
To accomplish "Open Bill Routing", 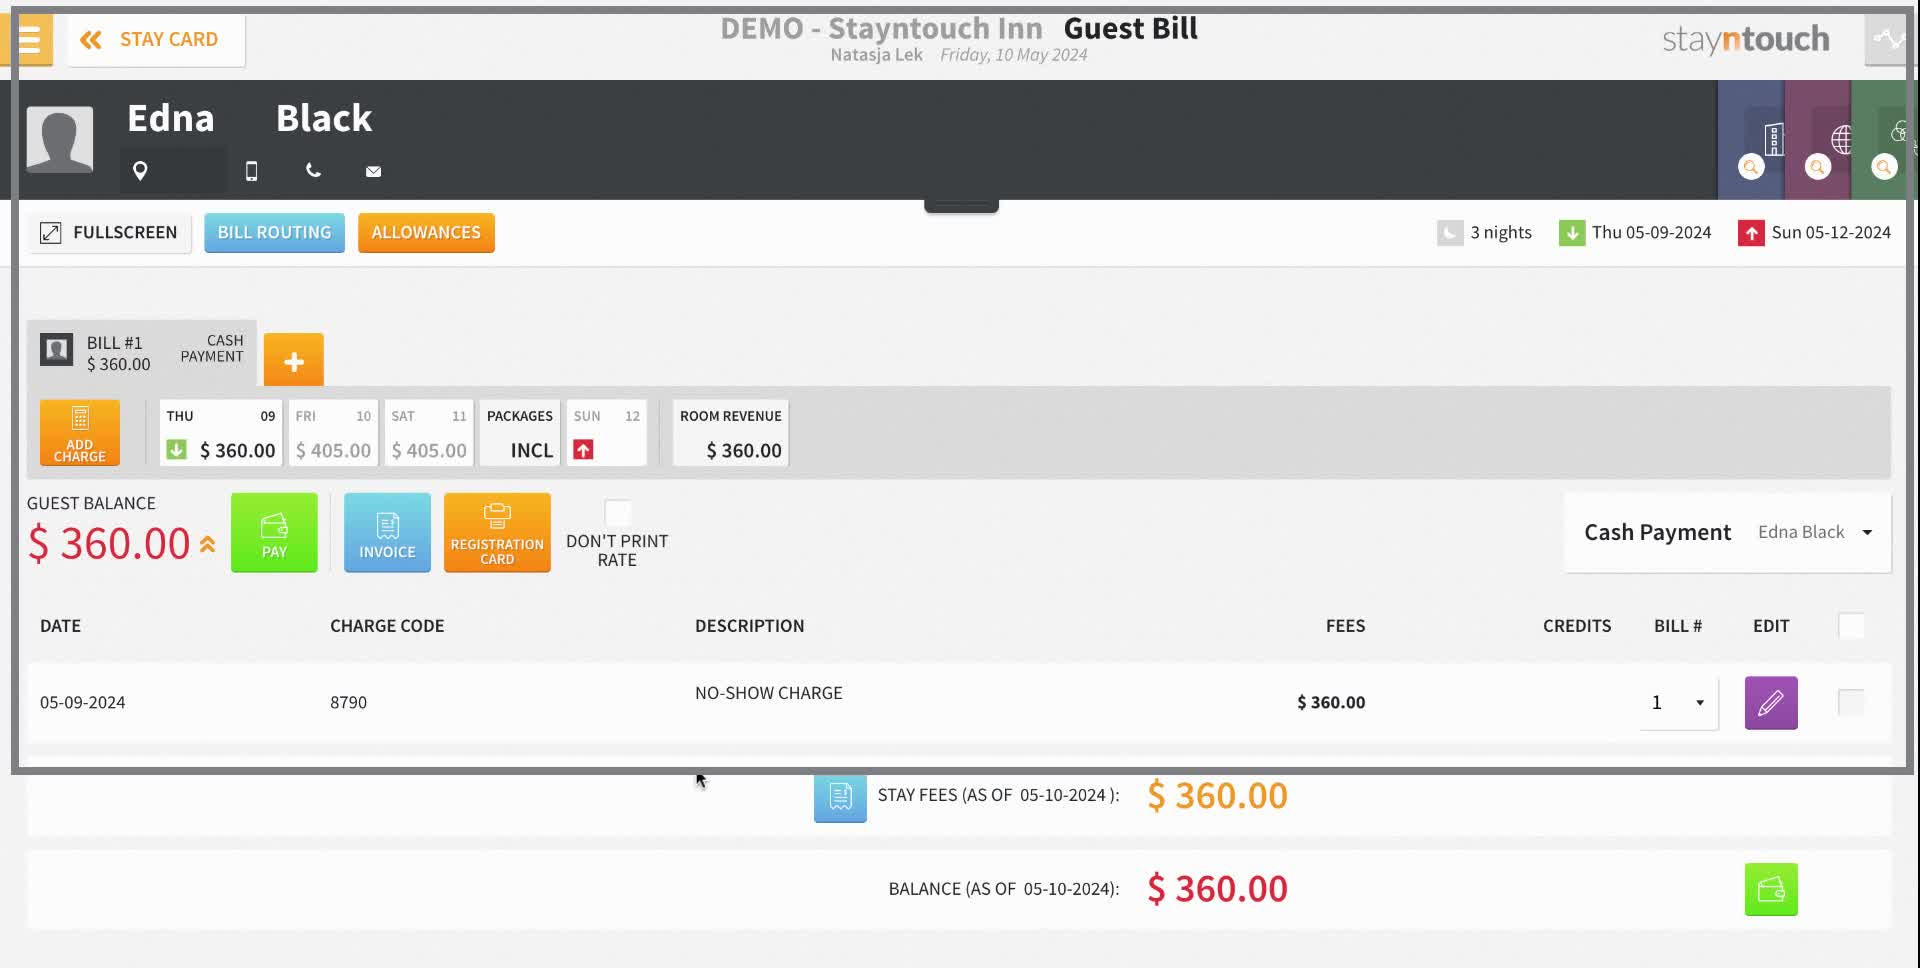I will (274, 233).
